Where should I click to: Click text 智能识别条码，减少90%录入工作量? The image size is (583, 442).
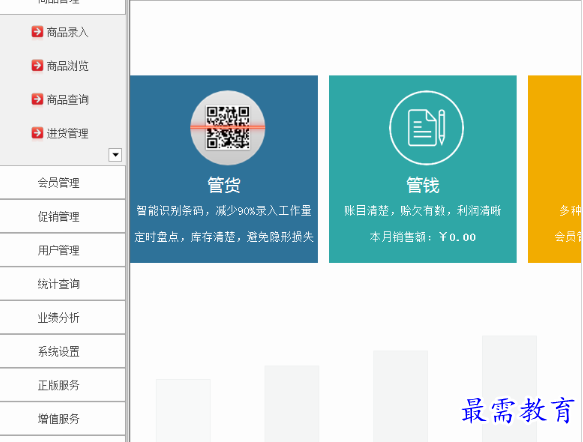tap(224, 211)
